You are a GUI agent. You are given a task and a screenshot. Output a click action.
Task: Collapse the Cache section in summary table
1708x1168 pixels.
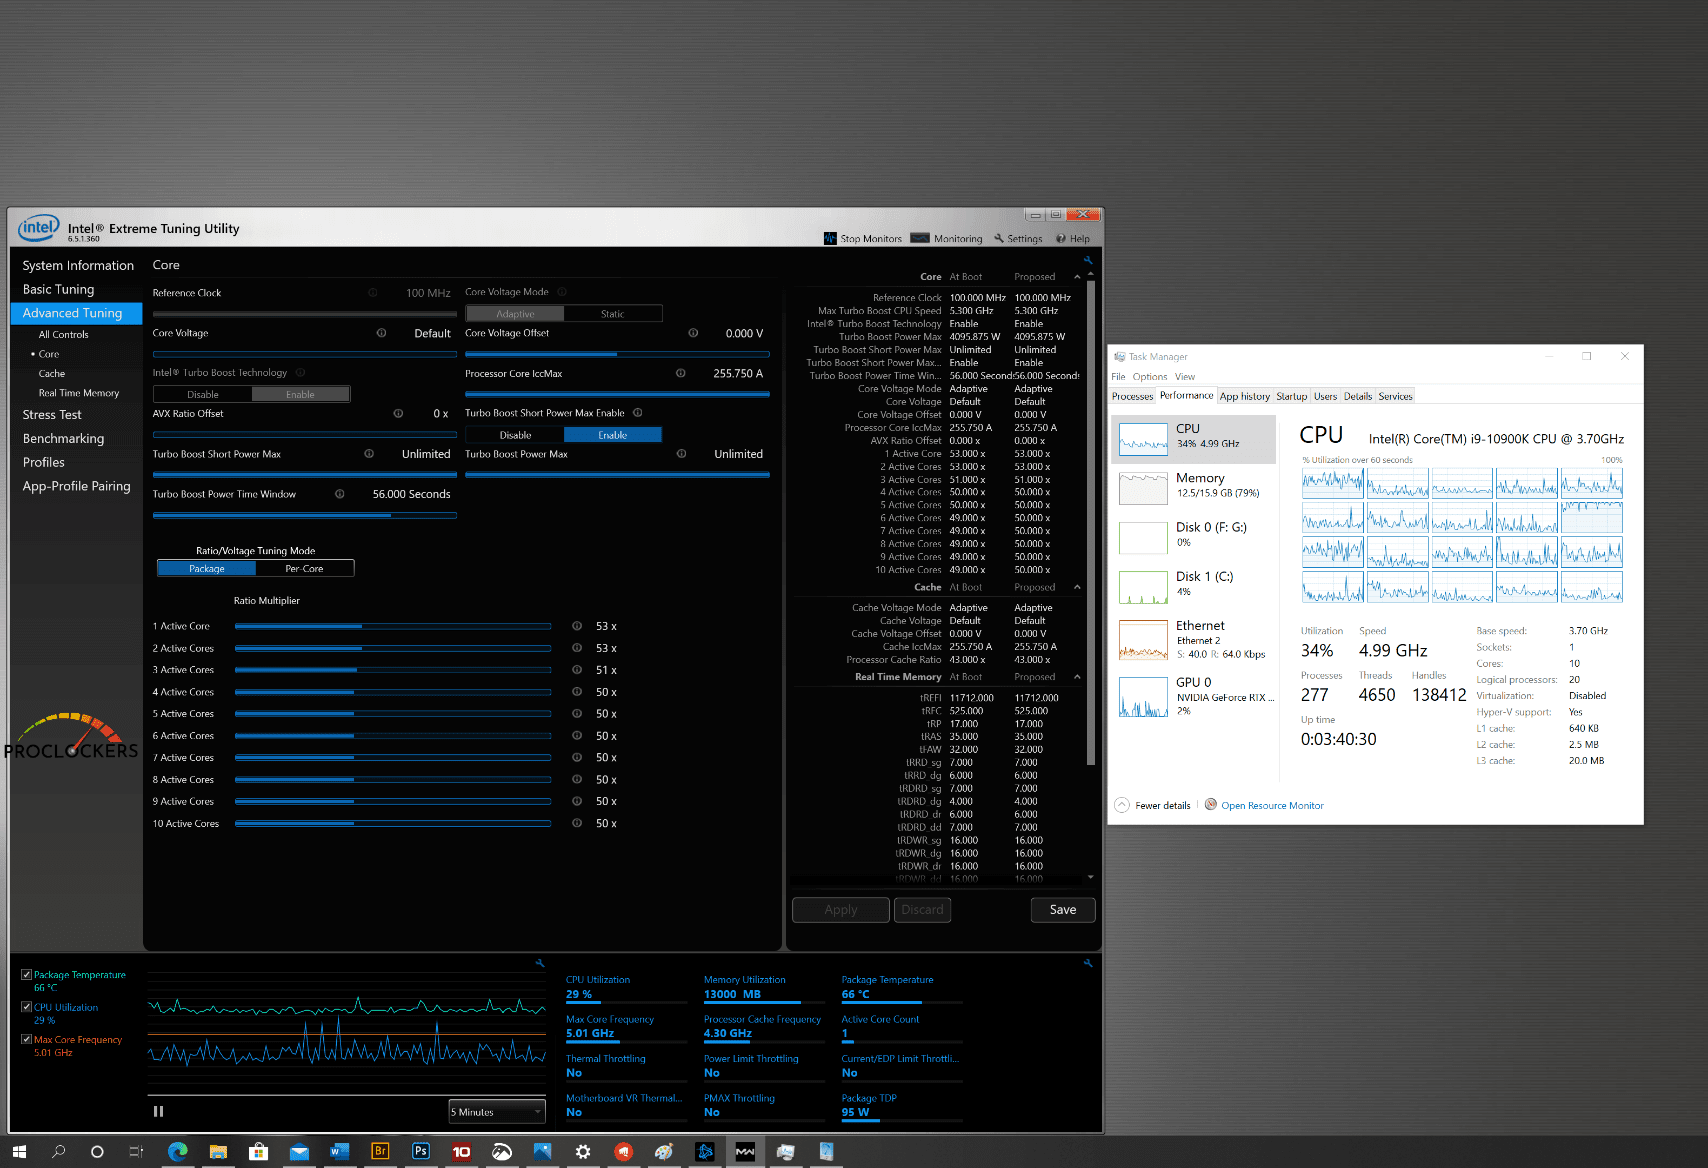point(1077,587)
